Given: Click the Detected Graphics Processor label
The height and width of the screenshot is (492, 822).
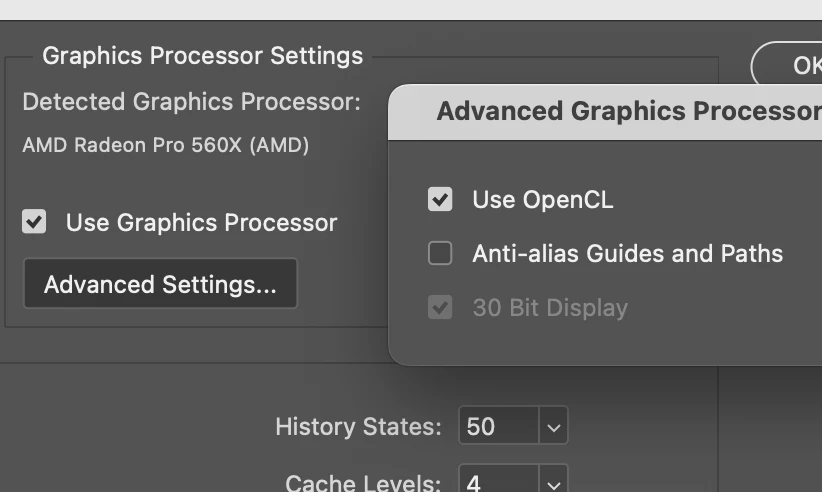Looking at the screenshot, I should coord(191,102).
